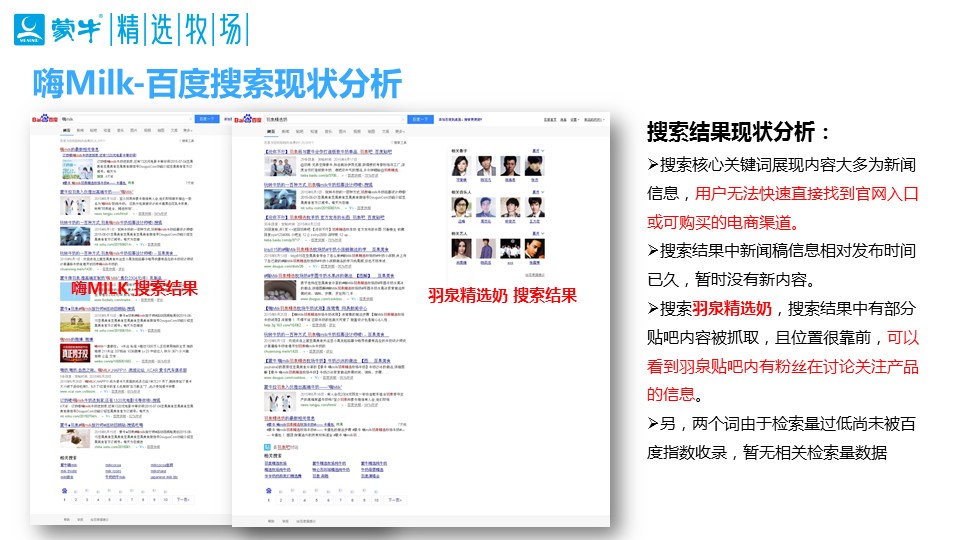Screen dimensions: 960x540
Task: Click the next-page button in left pagination
Action: (x=184, y=498)
